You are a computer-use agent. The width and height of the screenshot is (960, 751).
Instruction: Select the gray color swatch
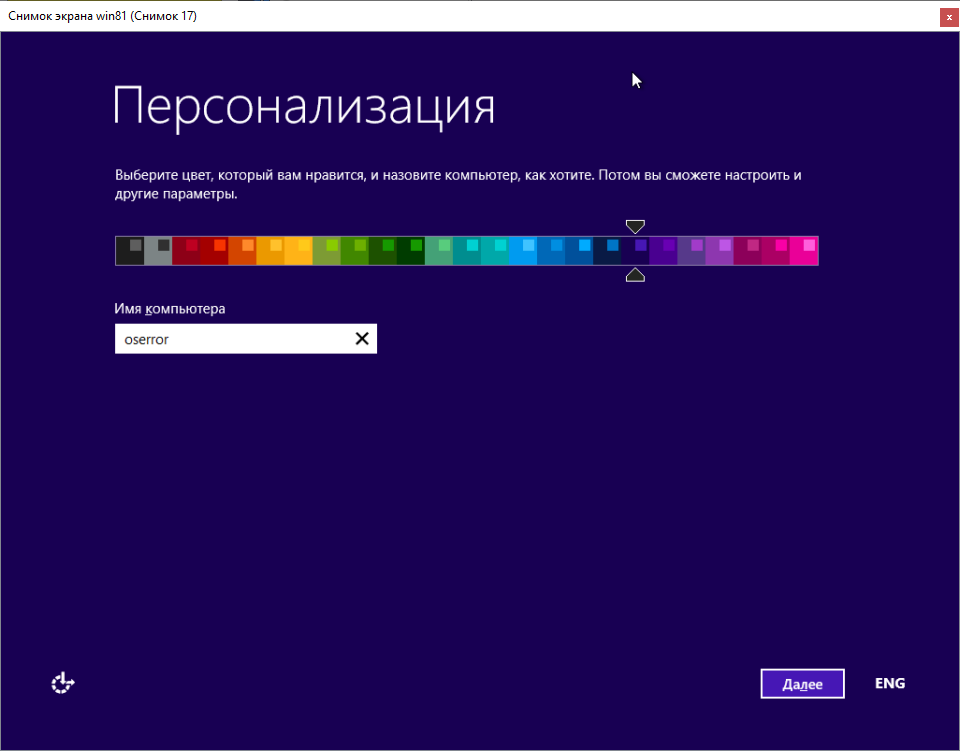pos(158,251)
